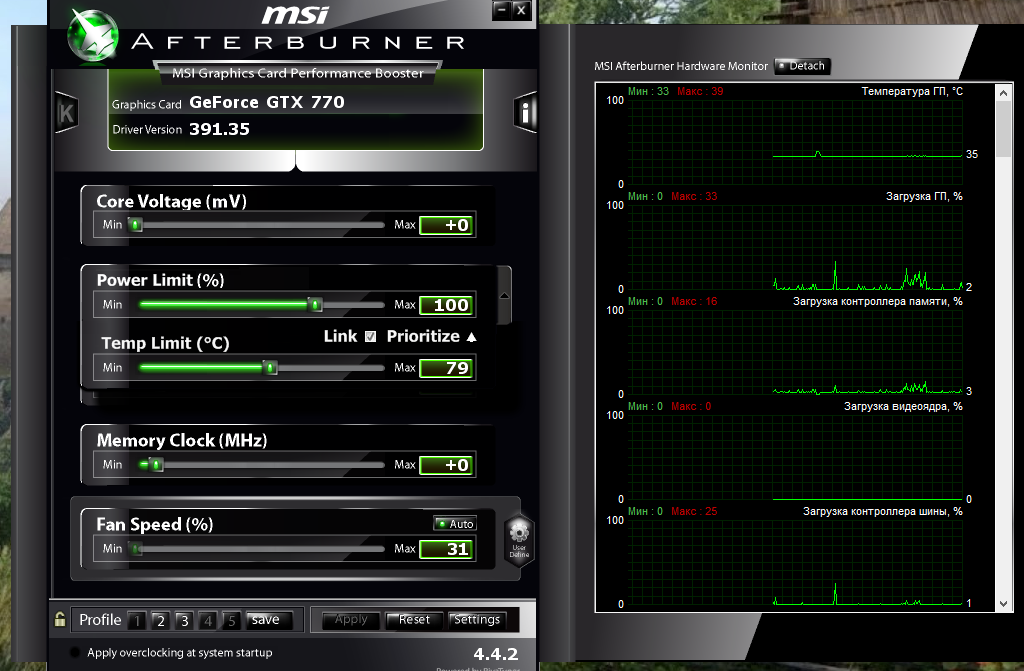Toggle Auto fan speed control
1024x671 pixels.
click(455, 524)
